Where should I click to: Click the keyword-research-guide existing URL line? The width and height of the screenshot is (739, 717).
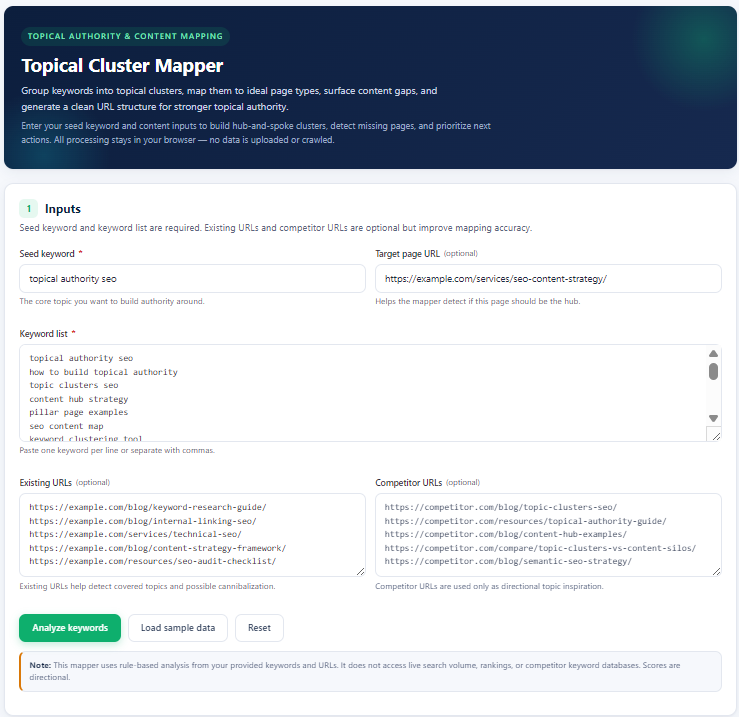click(x=148, y=507)
